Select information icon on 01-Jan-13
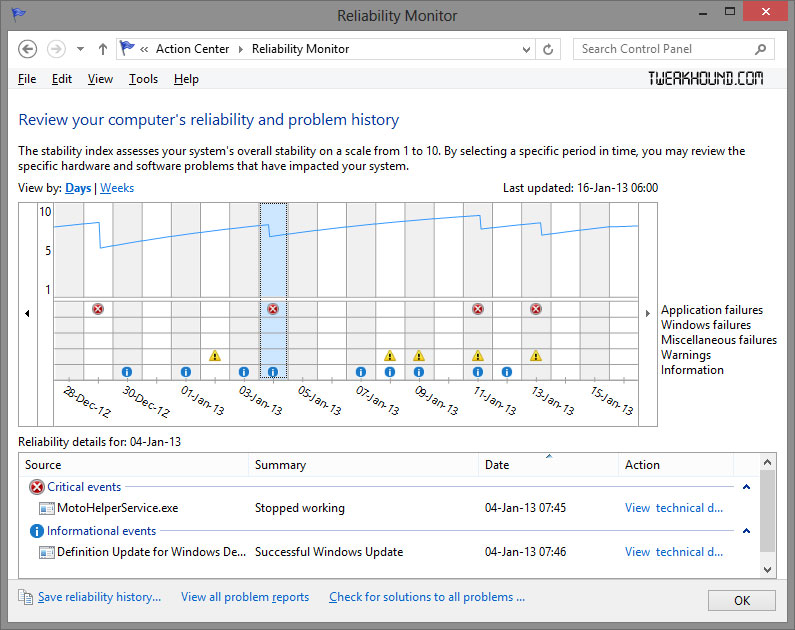The image size is (795, 630). pyautogui.click(x=186, y=372)
